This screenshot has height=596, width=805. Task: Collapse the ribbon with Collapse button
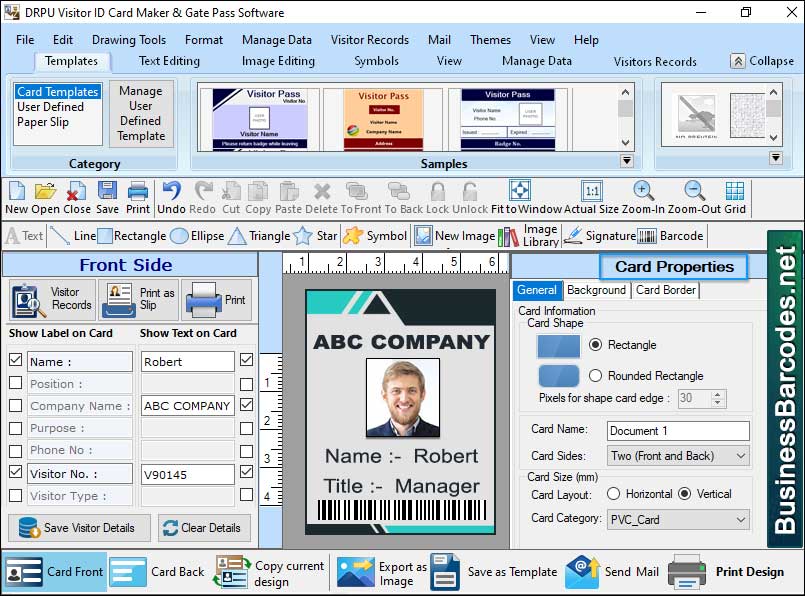[x=762, y=61]
